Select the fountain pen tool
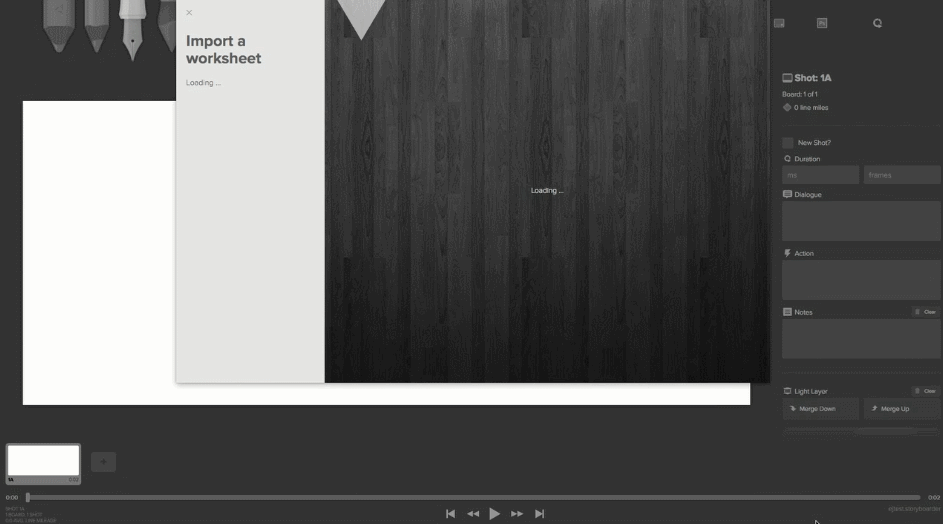943x524 pixels. (132, 25)
